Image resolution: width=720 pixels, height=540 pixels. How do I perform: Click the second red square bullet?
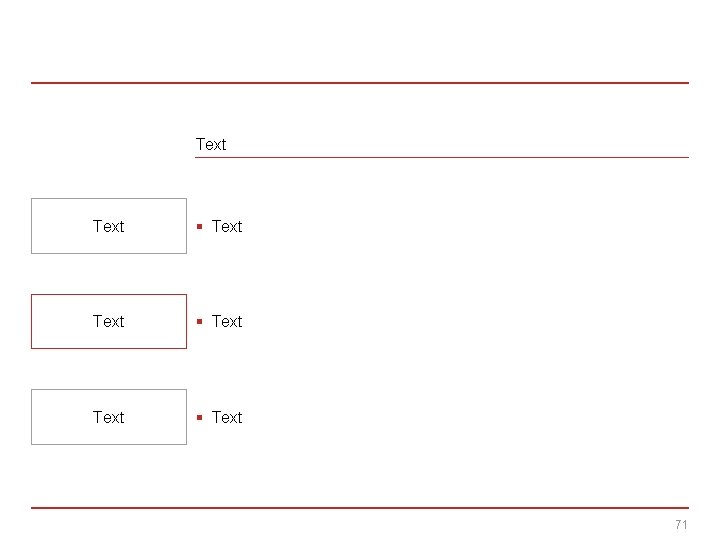(x=199, y=321)
